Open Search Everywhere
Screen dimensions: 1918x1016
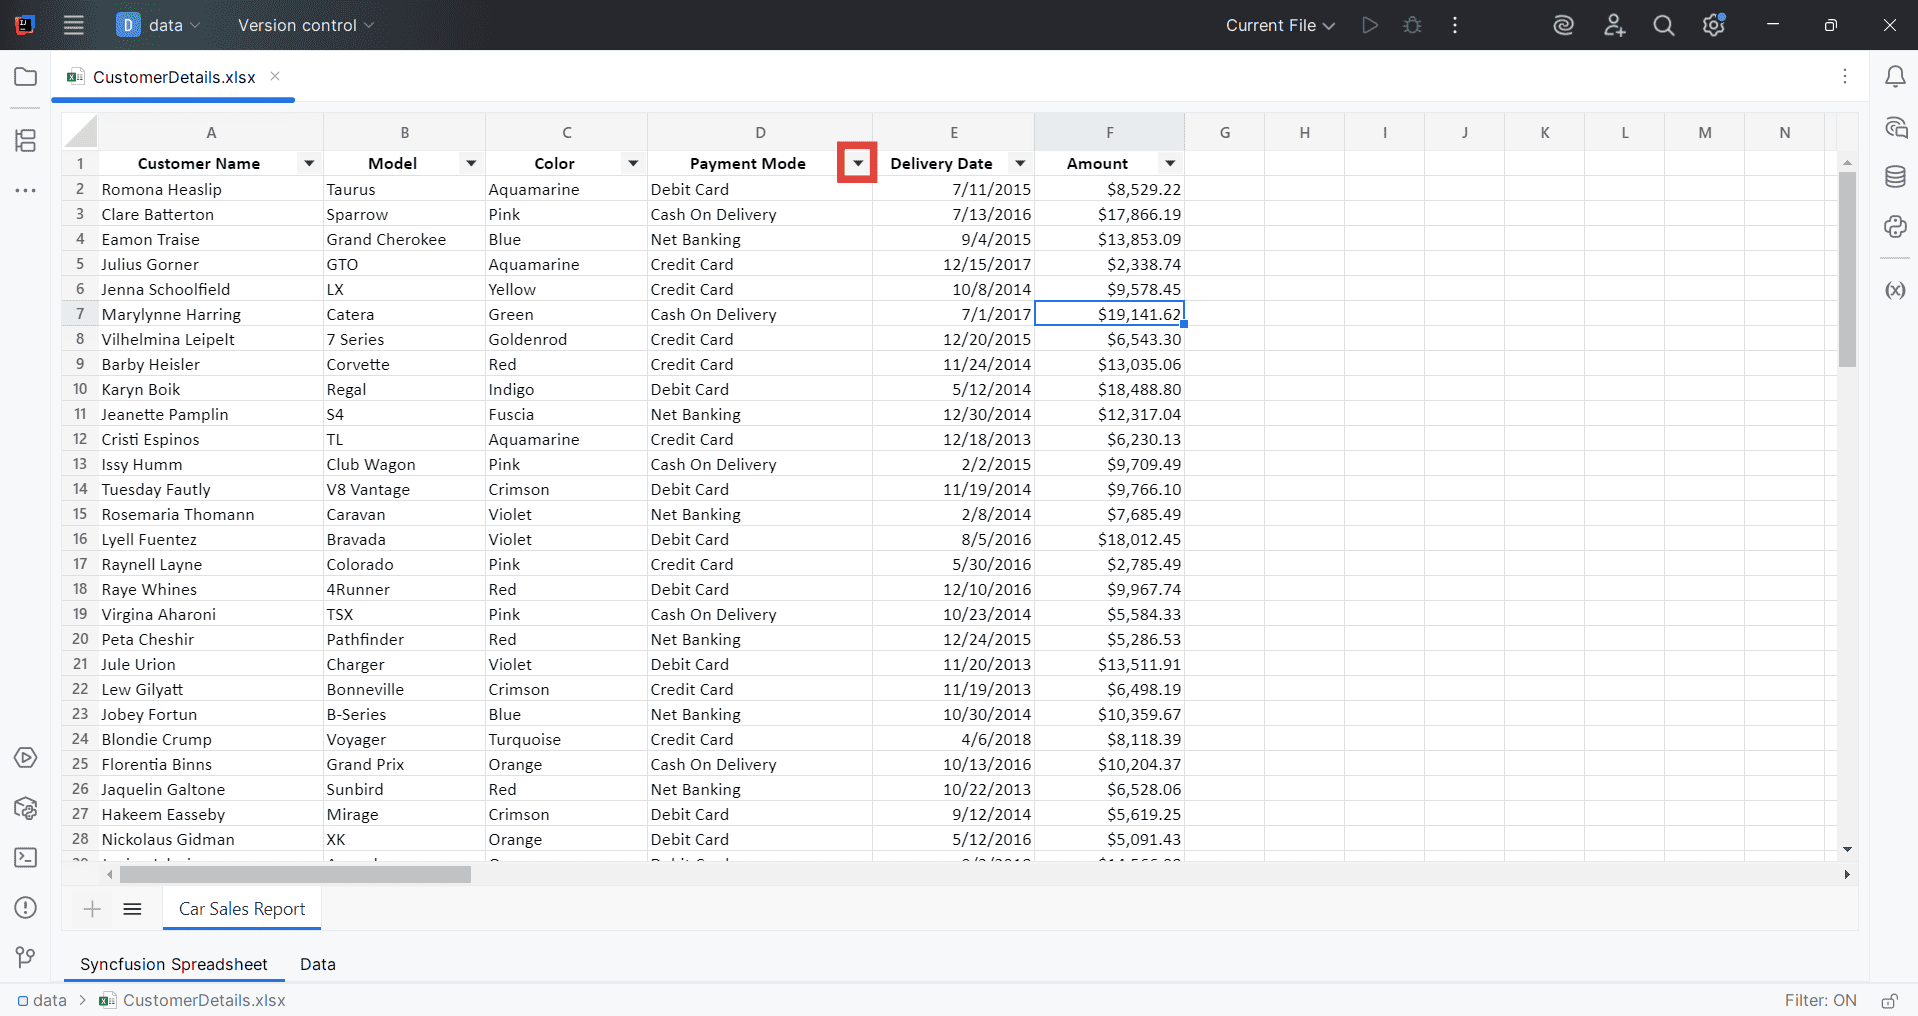(x=1663, y=25)
